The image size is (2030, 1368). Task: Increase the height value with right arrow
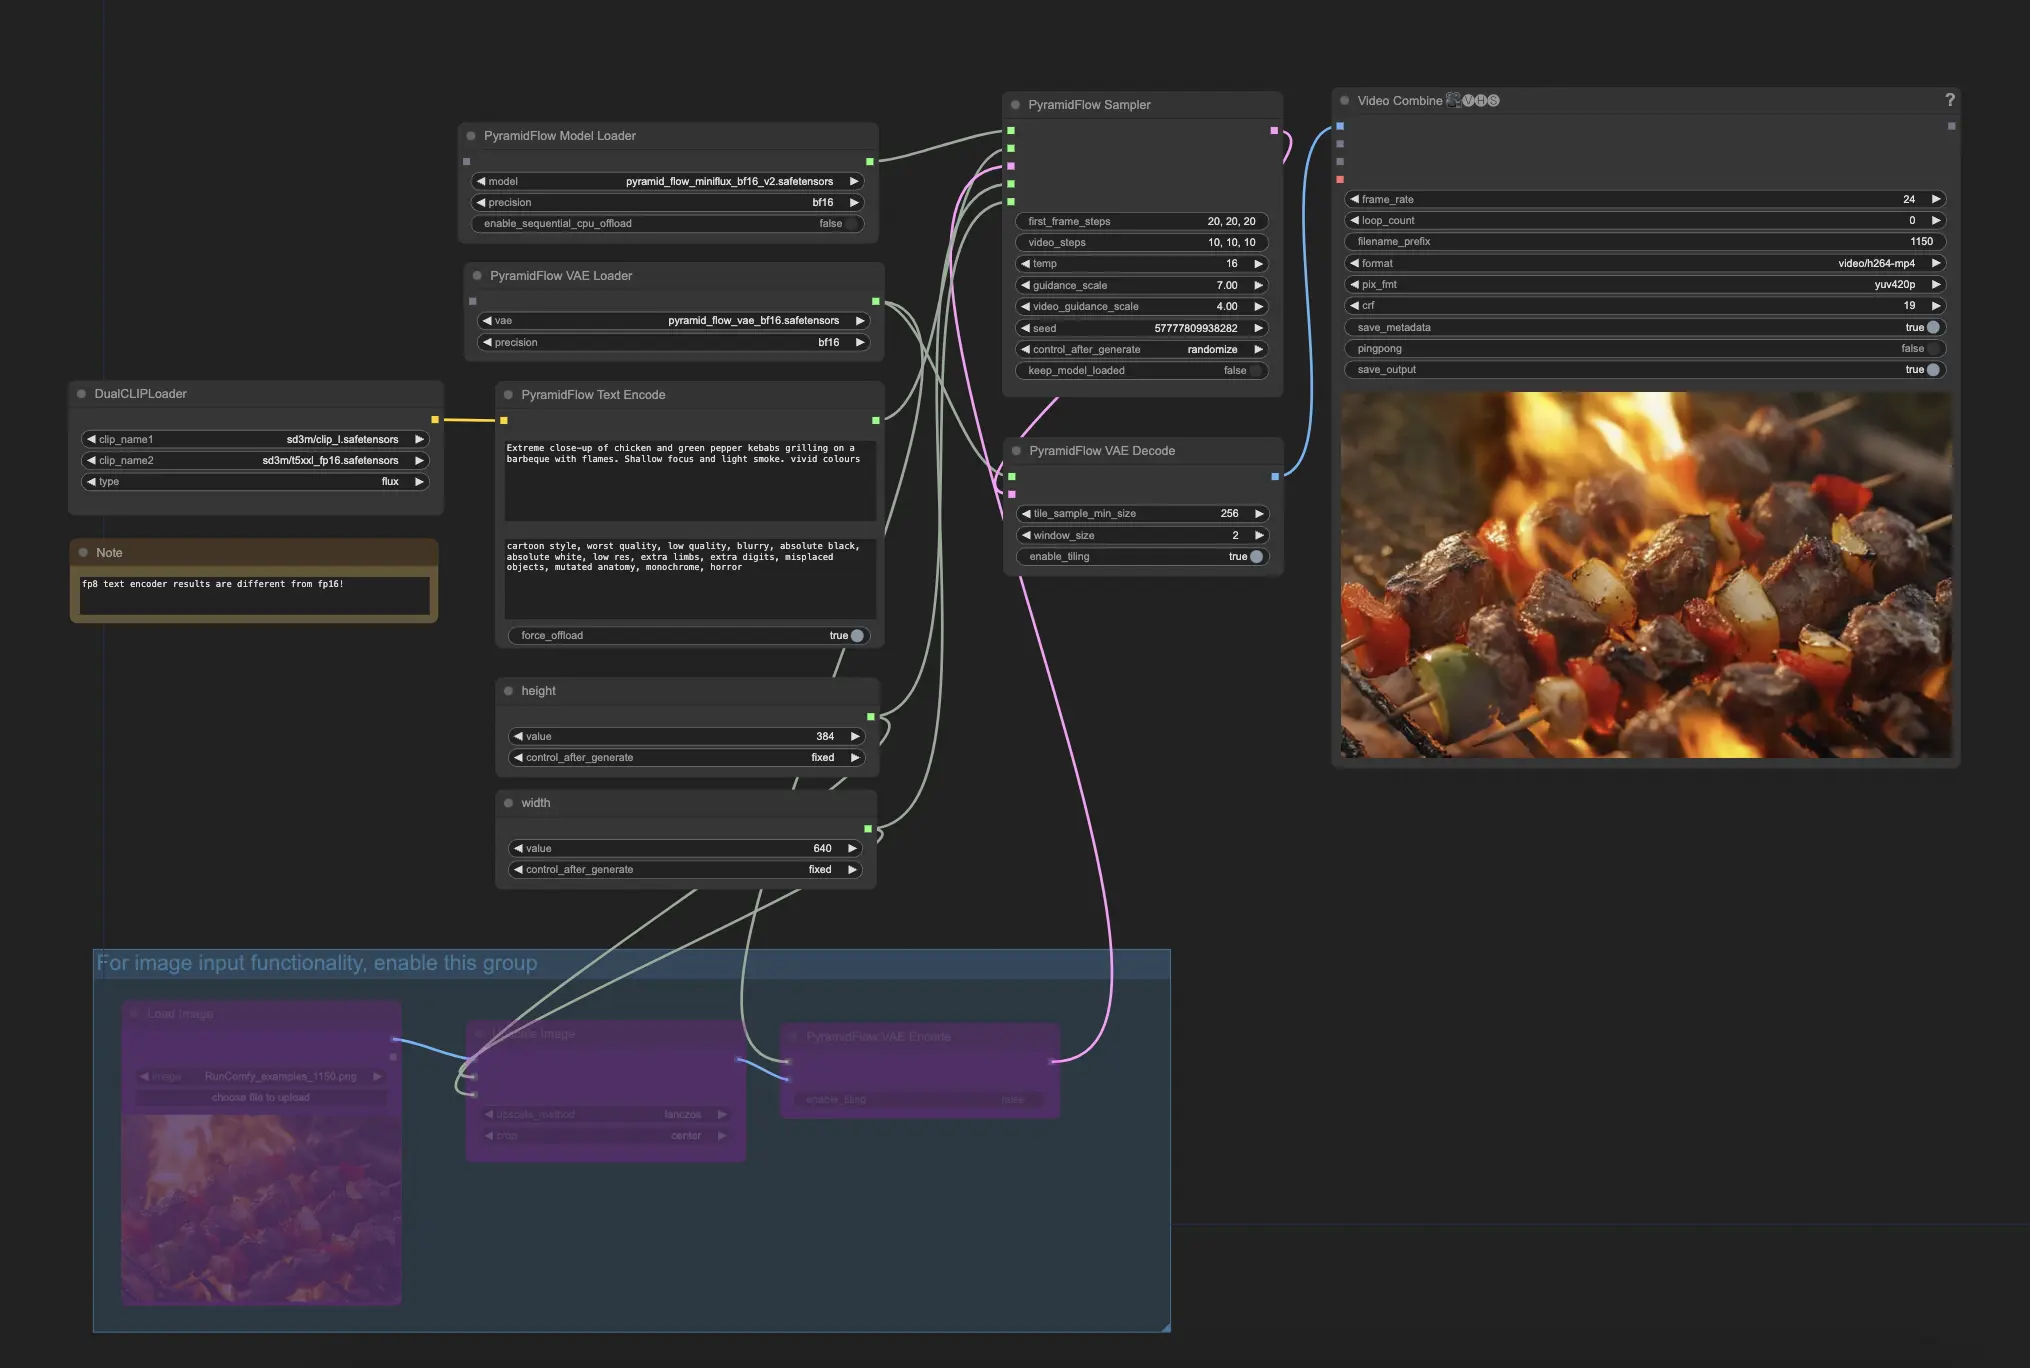pyautogui.click(x=855, y=737)
